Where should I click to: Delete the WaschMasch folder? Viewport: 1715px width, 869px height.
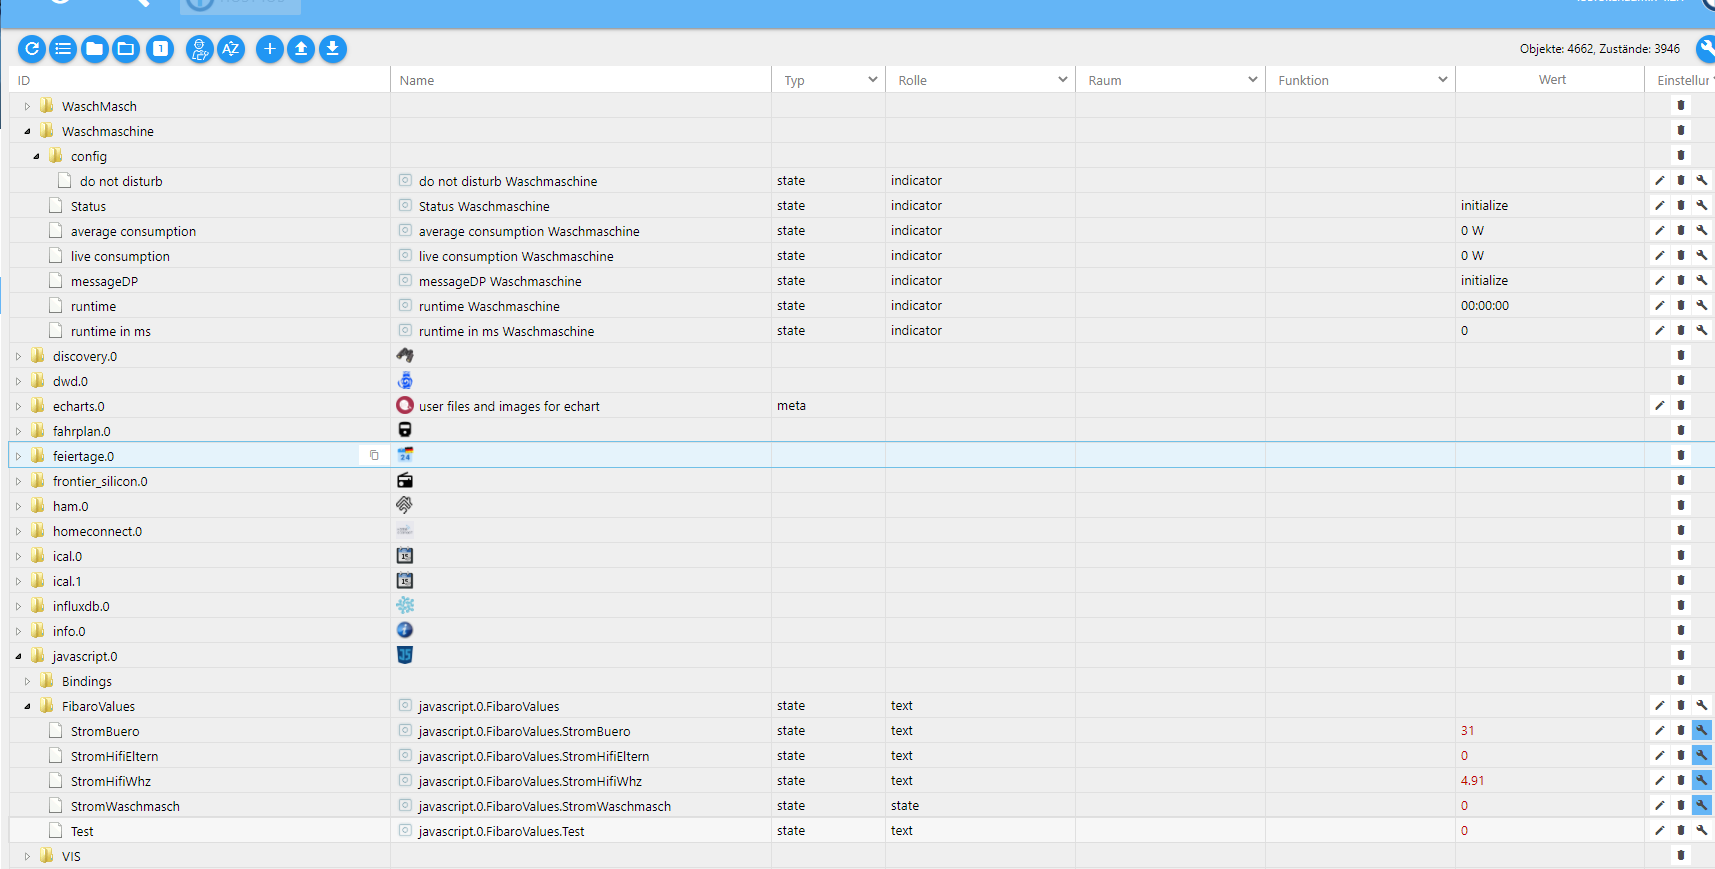pyautogui.click(x=1681, y=106)
